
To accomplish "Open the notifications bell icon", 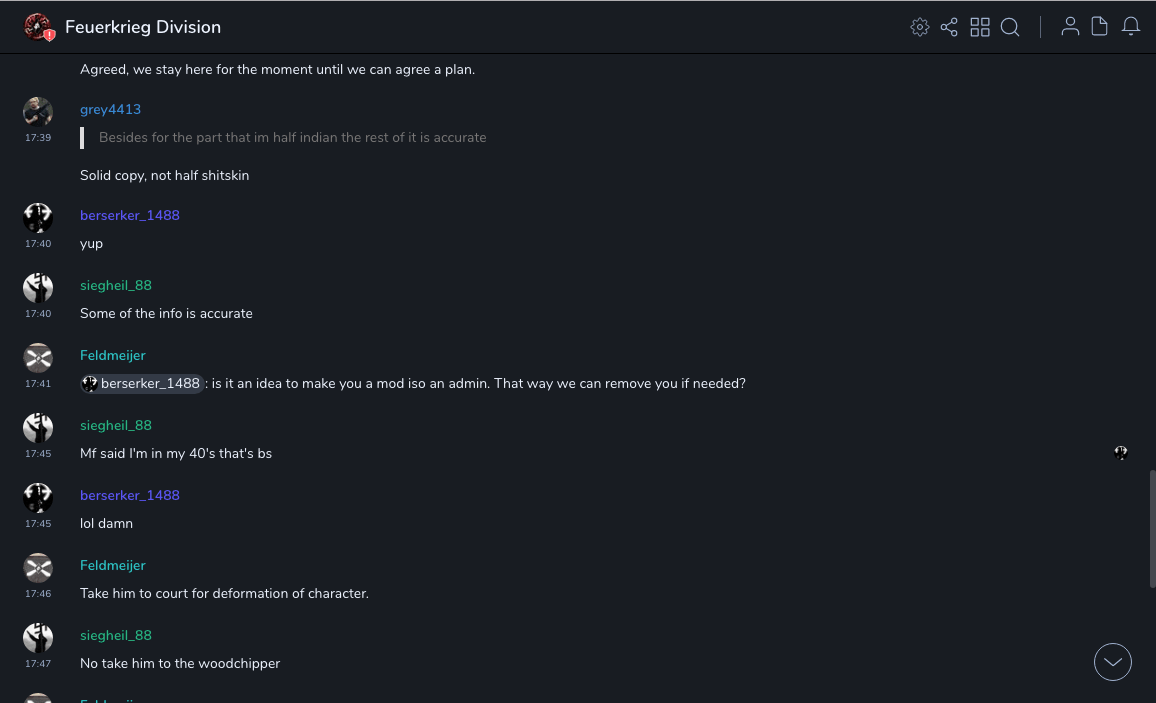I will point(1131,27).
